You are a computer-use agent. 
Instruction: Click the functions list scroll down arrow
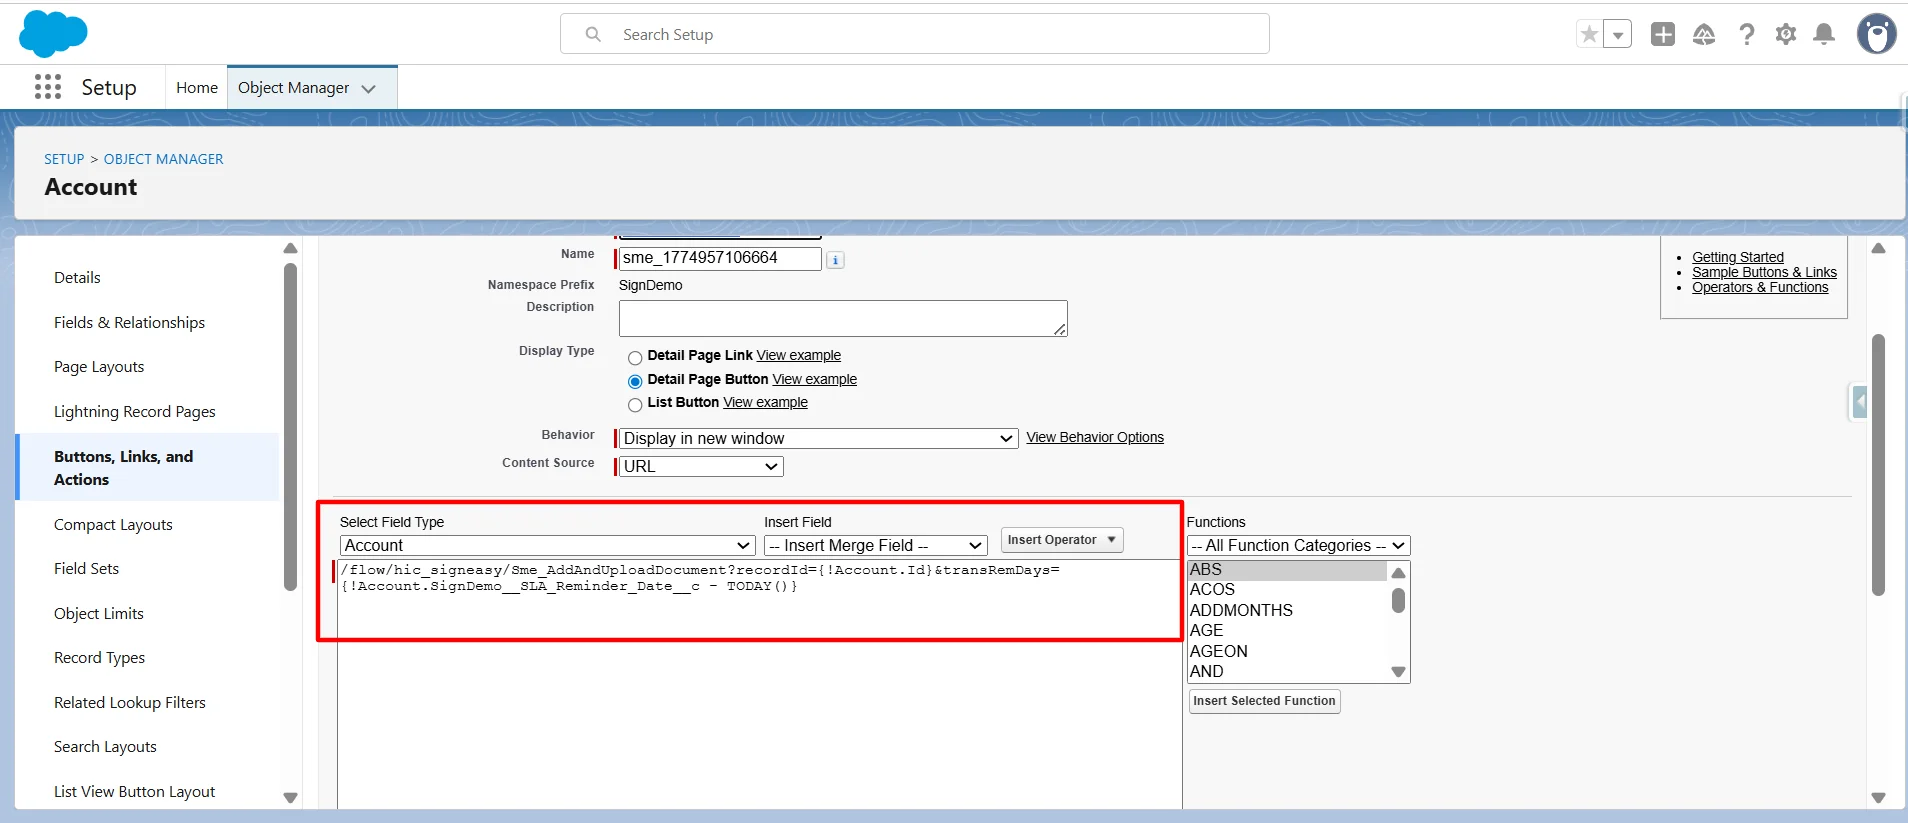(1398, 672)
